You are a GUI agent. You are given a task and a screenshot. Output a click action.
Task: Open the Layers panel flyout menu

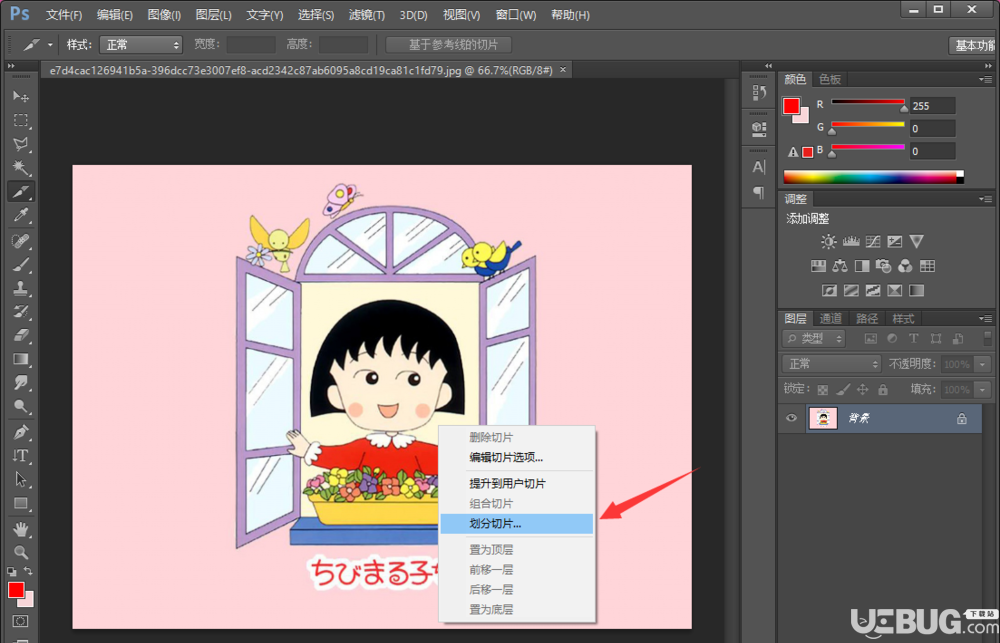(x=985, y=318)
